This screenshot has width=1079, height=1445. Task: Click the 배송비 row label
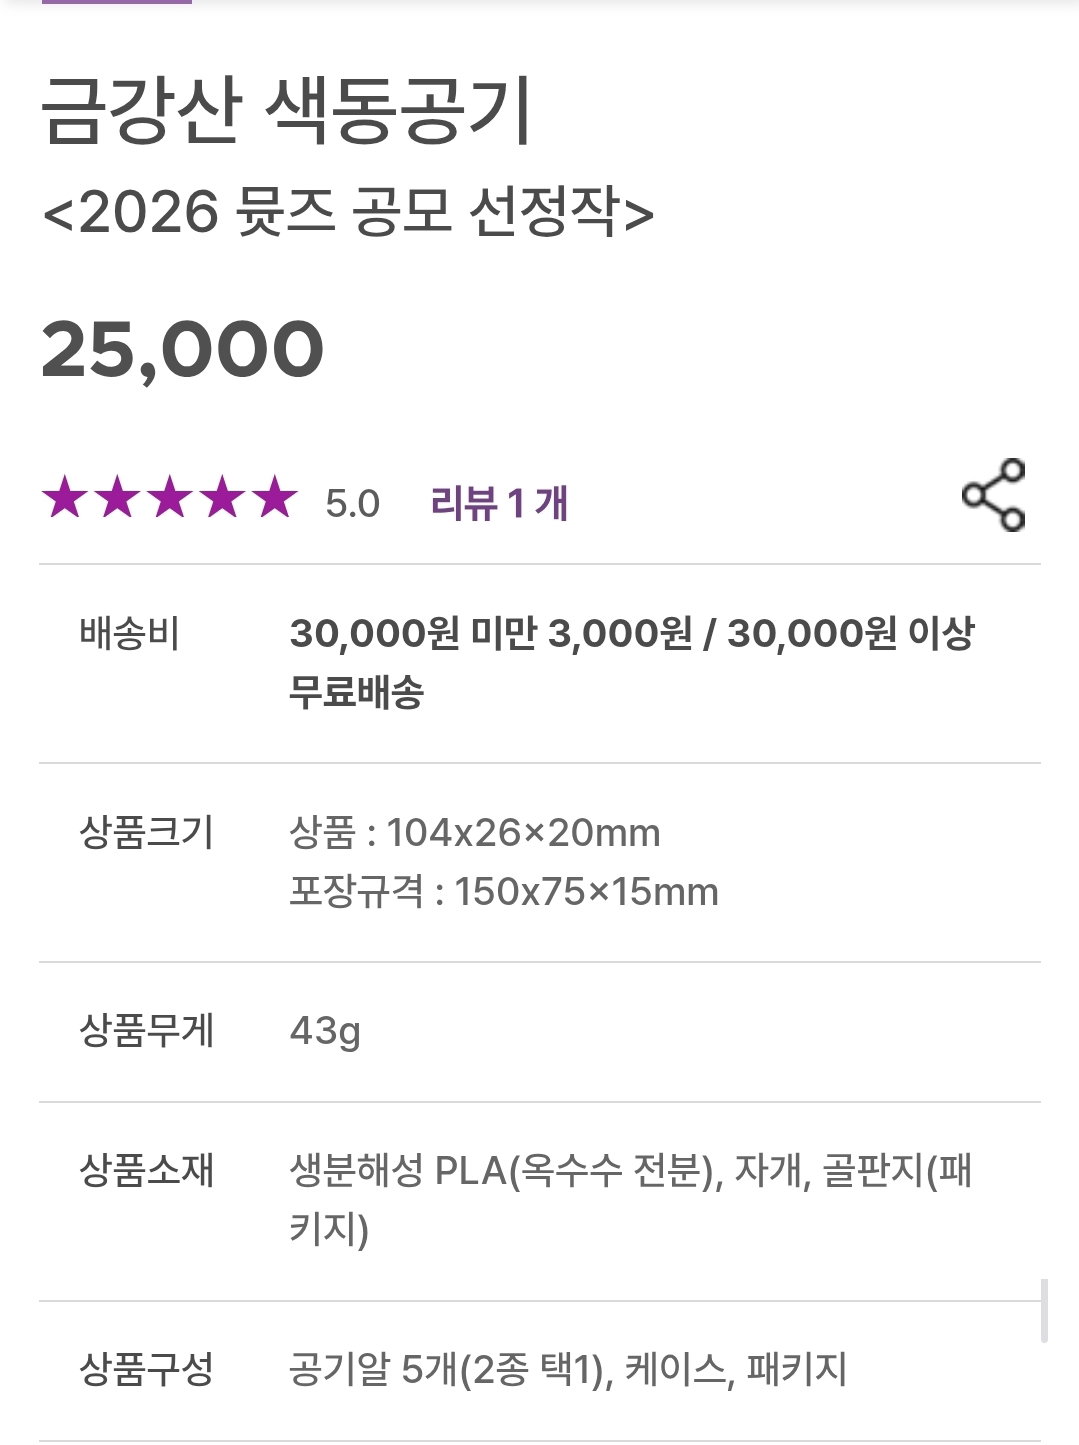point(129,634)
